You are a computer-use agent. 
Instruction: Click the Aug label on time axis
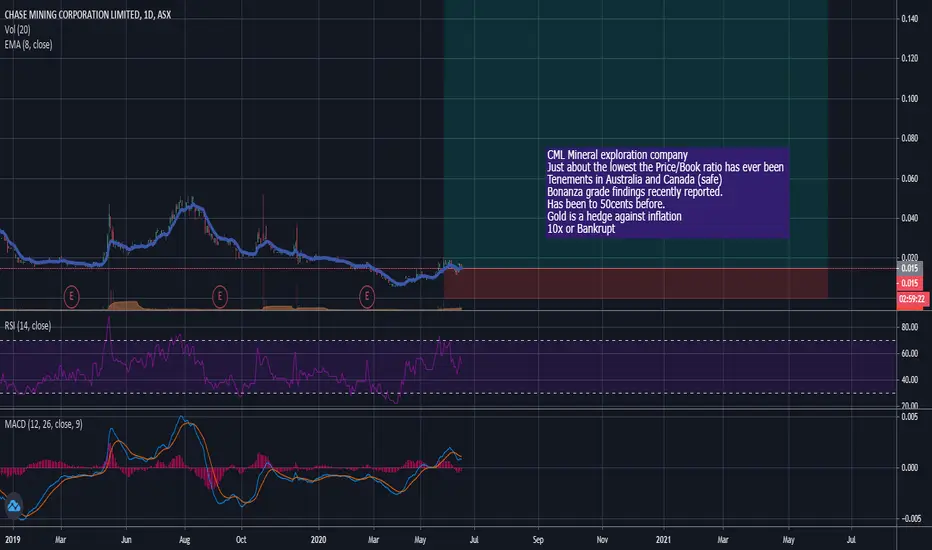(184, 540)
